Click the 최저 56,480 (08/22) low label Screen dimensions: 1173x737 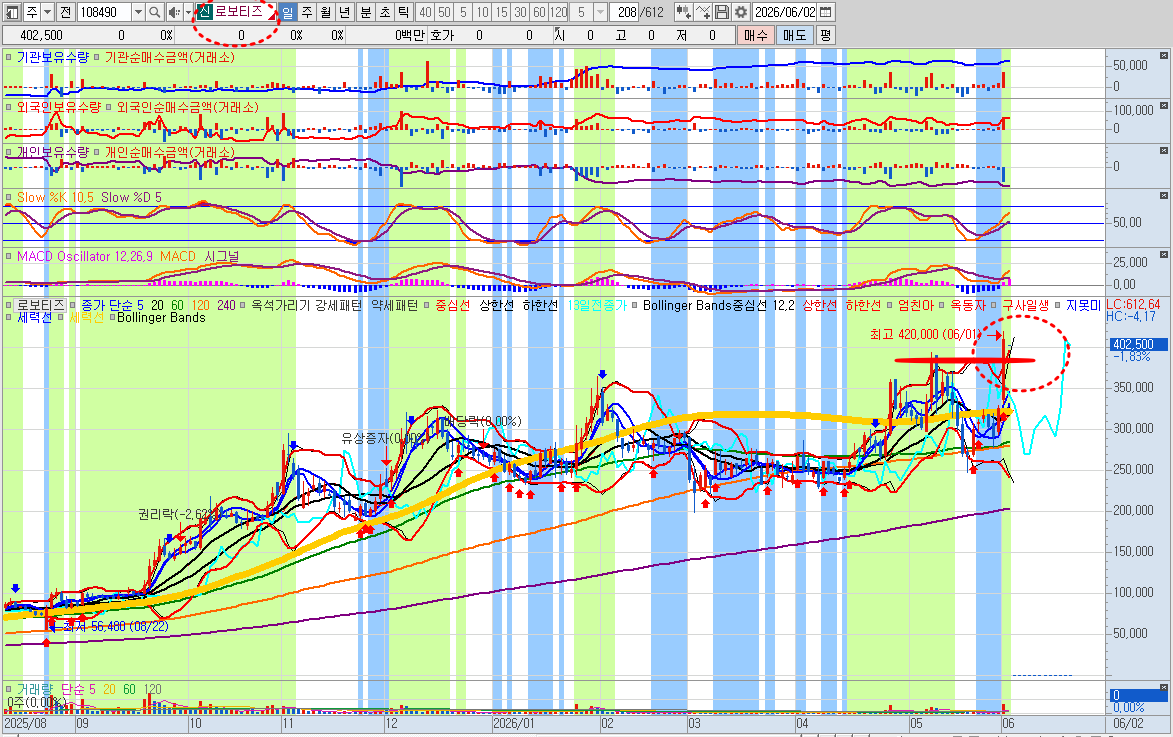coord(116,626)
